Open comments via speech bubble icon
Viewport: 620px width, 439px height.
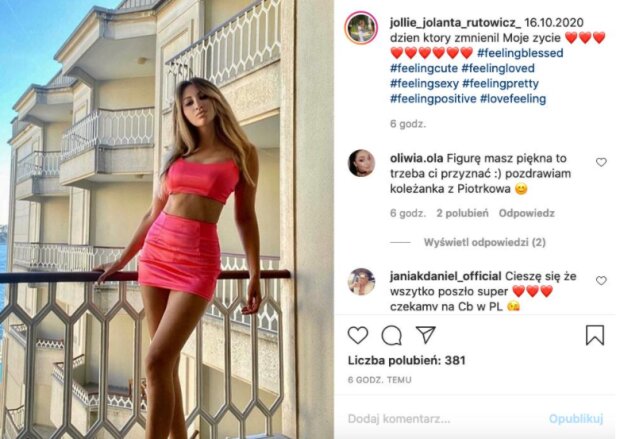(391, 335)
